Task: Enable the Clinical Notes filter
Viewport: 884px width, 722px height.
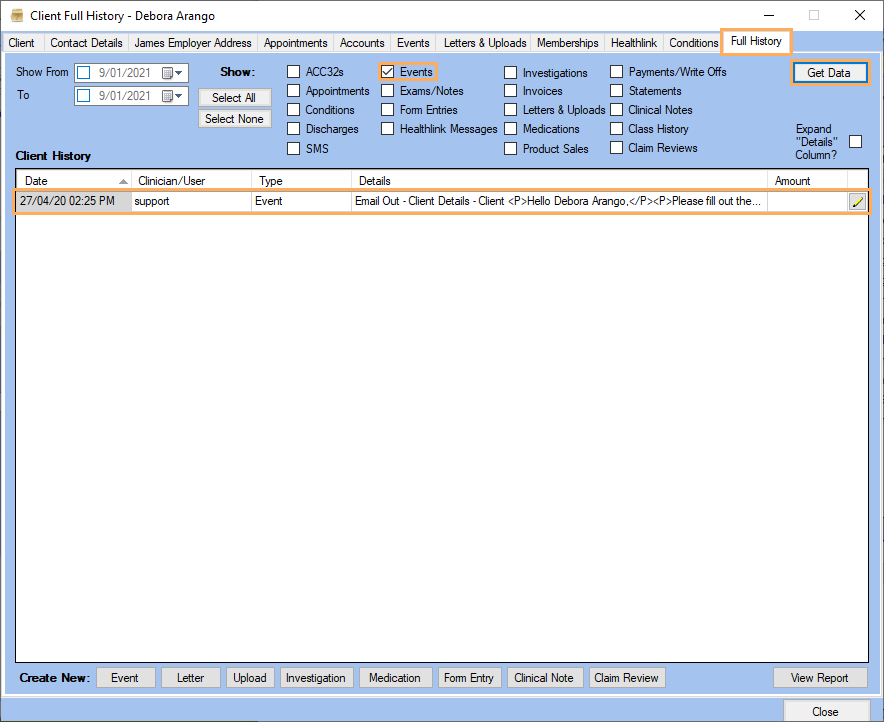Action: (616, 109)
